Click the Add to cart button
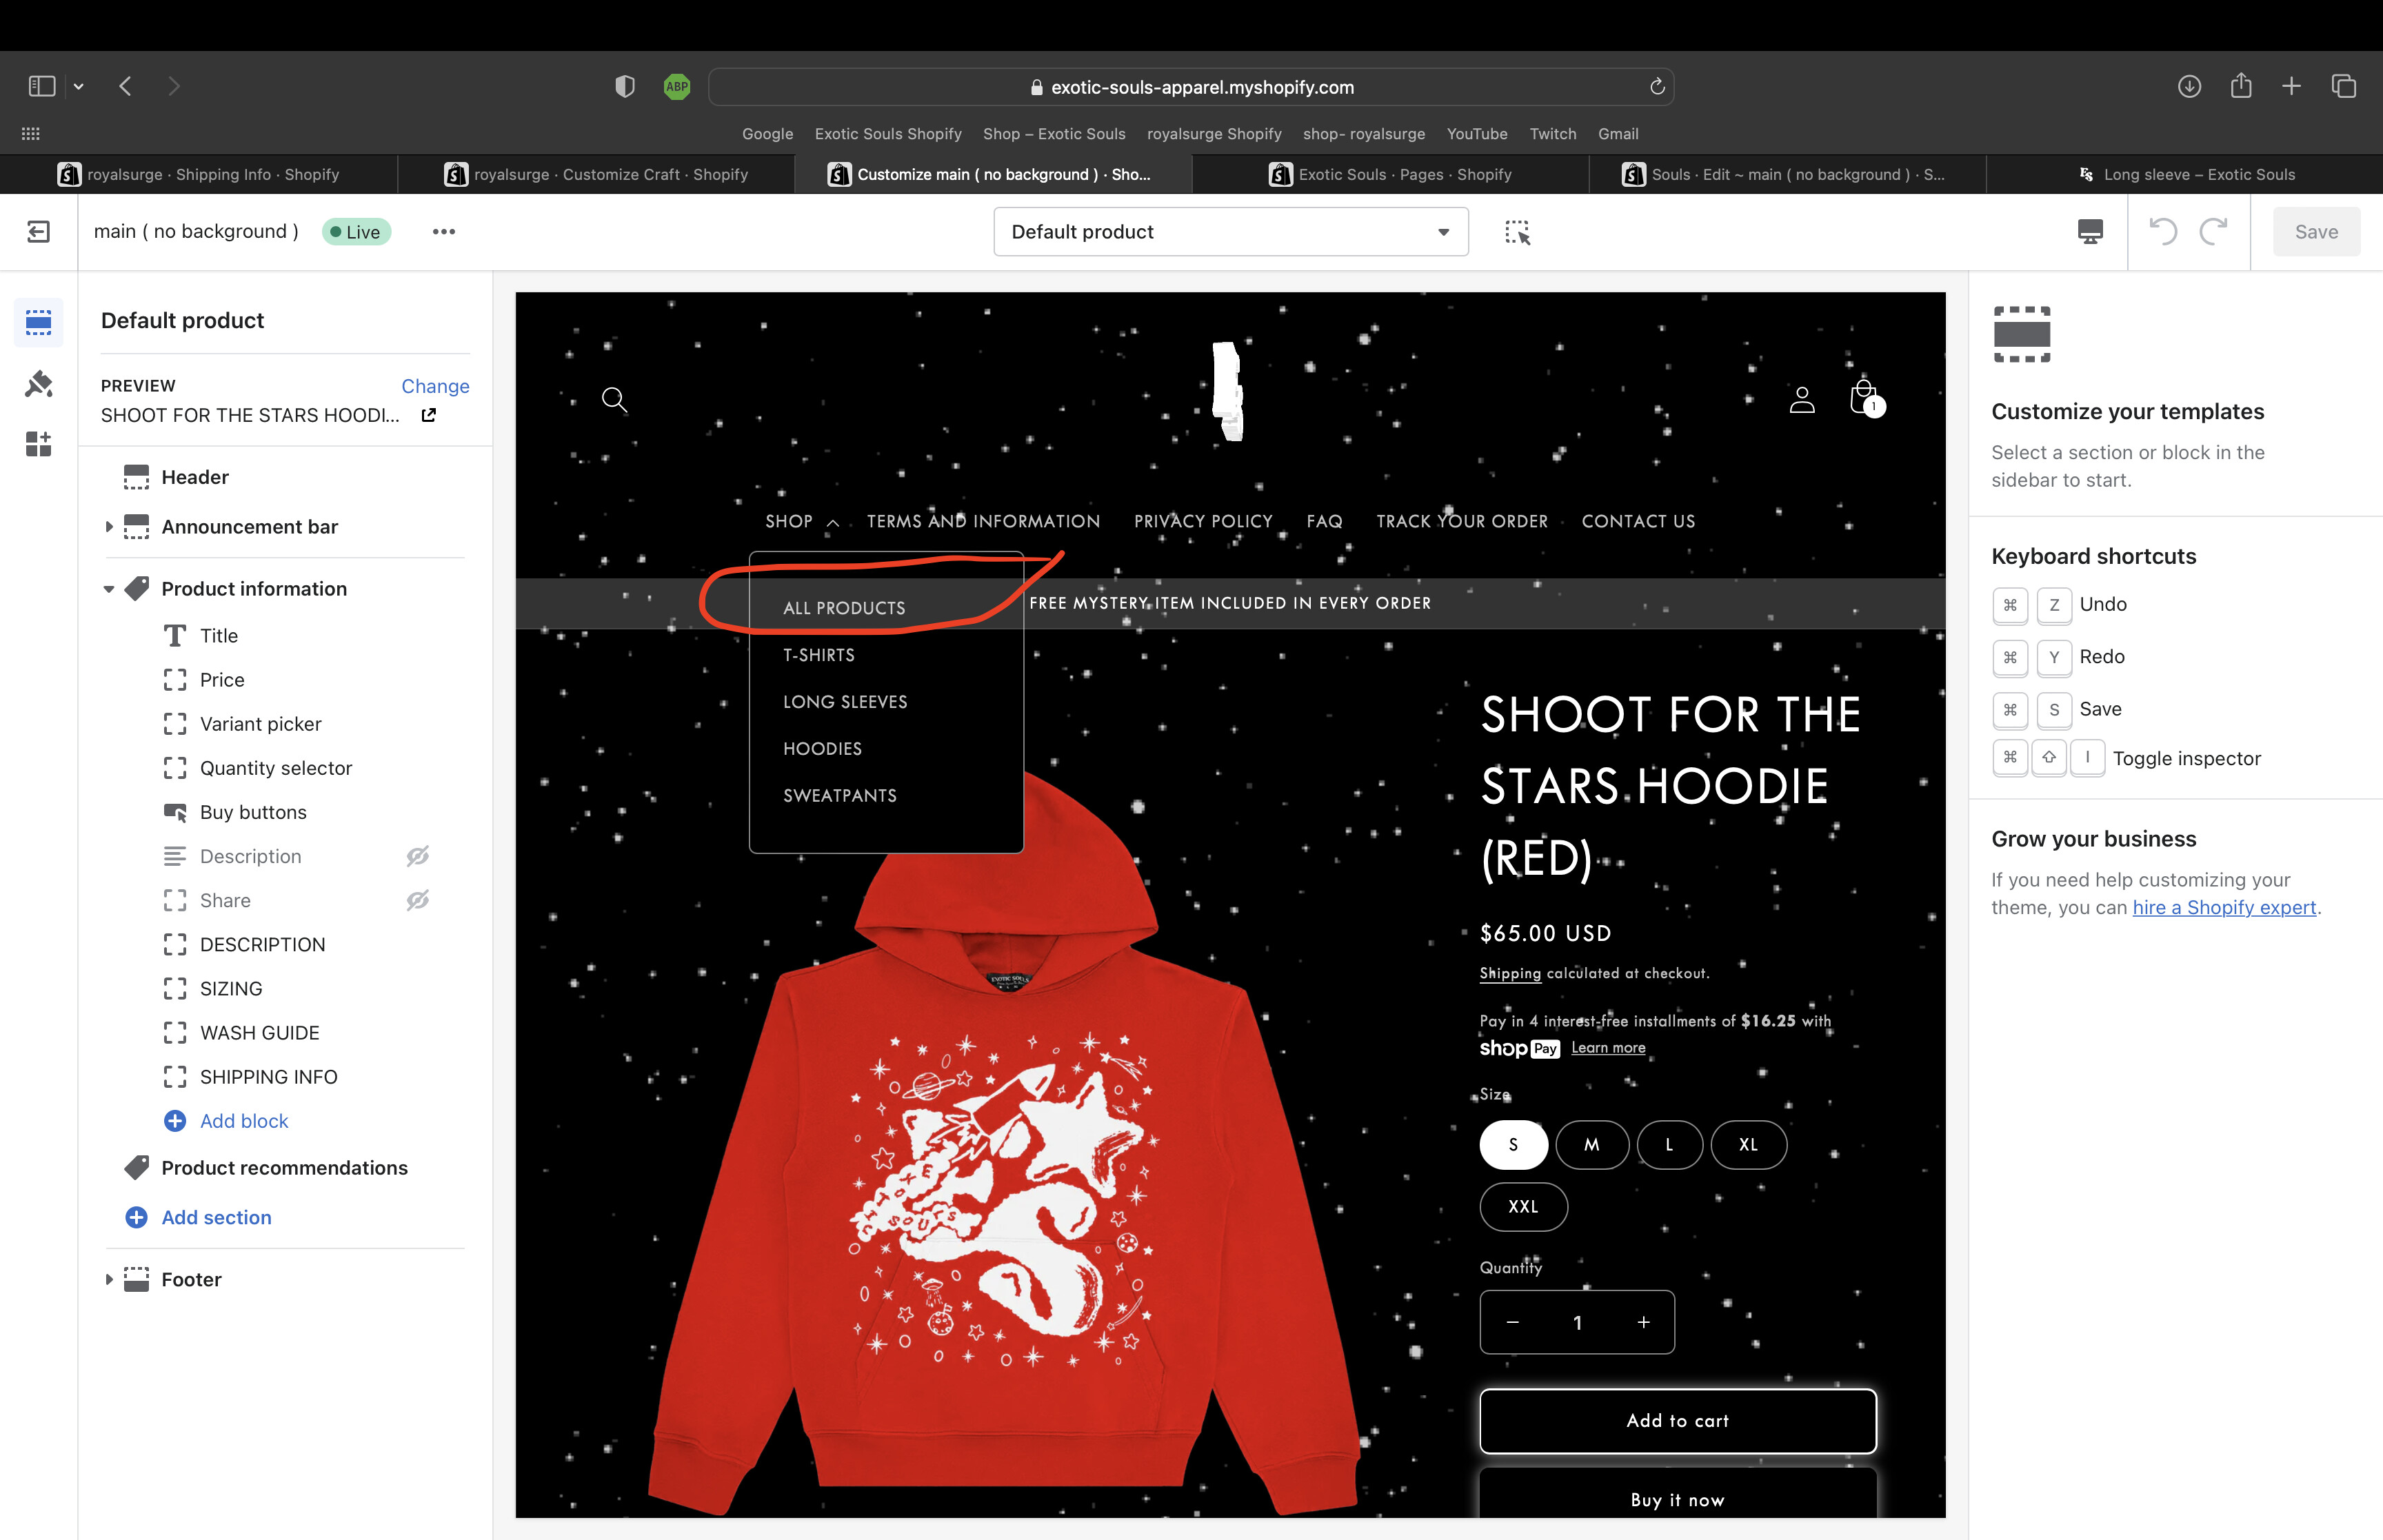 pos(1677,1421)
